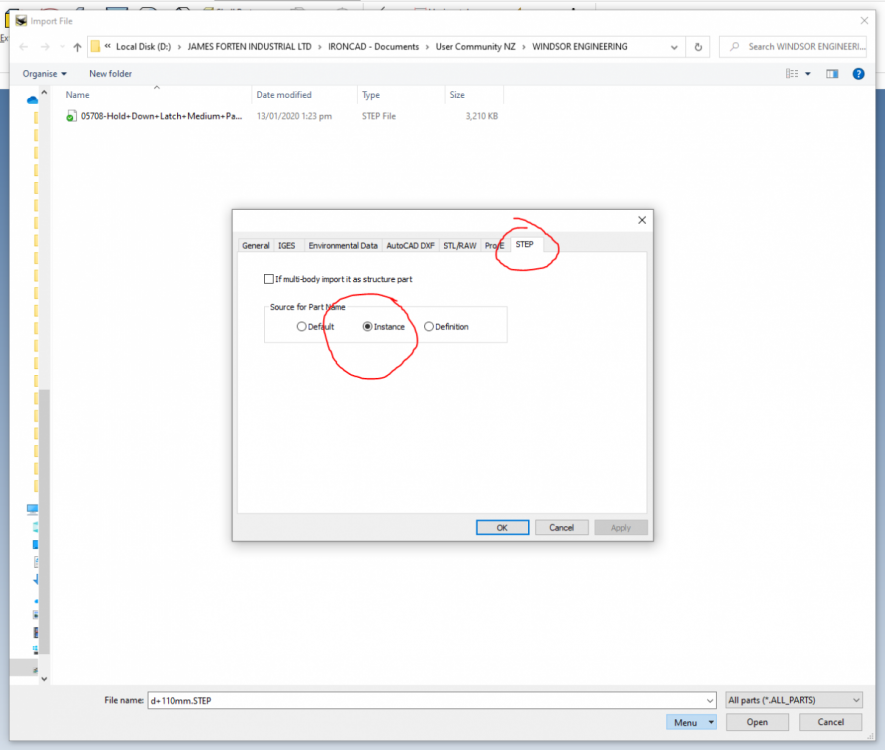The height and width of the screenshot is (750, 885).
Task: Select file 05708-Hold+Down+Latch+Medium+Pa...
Action: pos(161,116)
